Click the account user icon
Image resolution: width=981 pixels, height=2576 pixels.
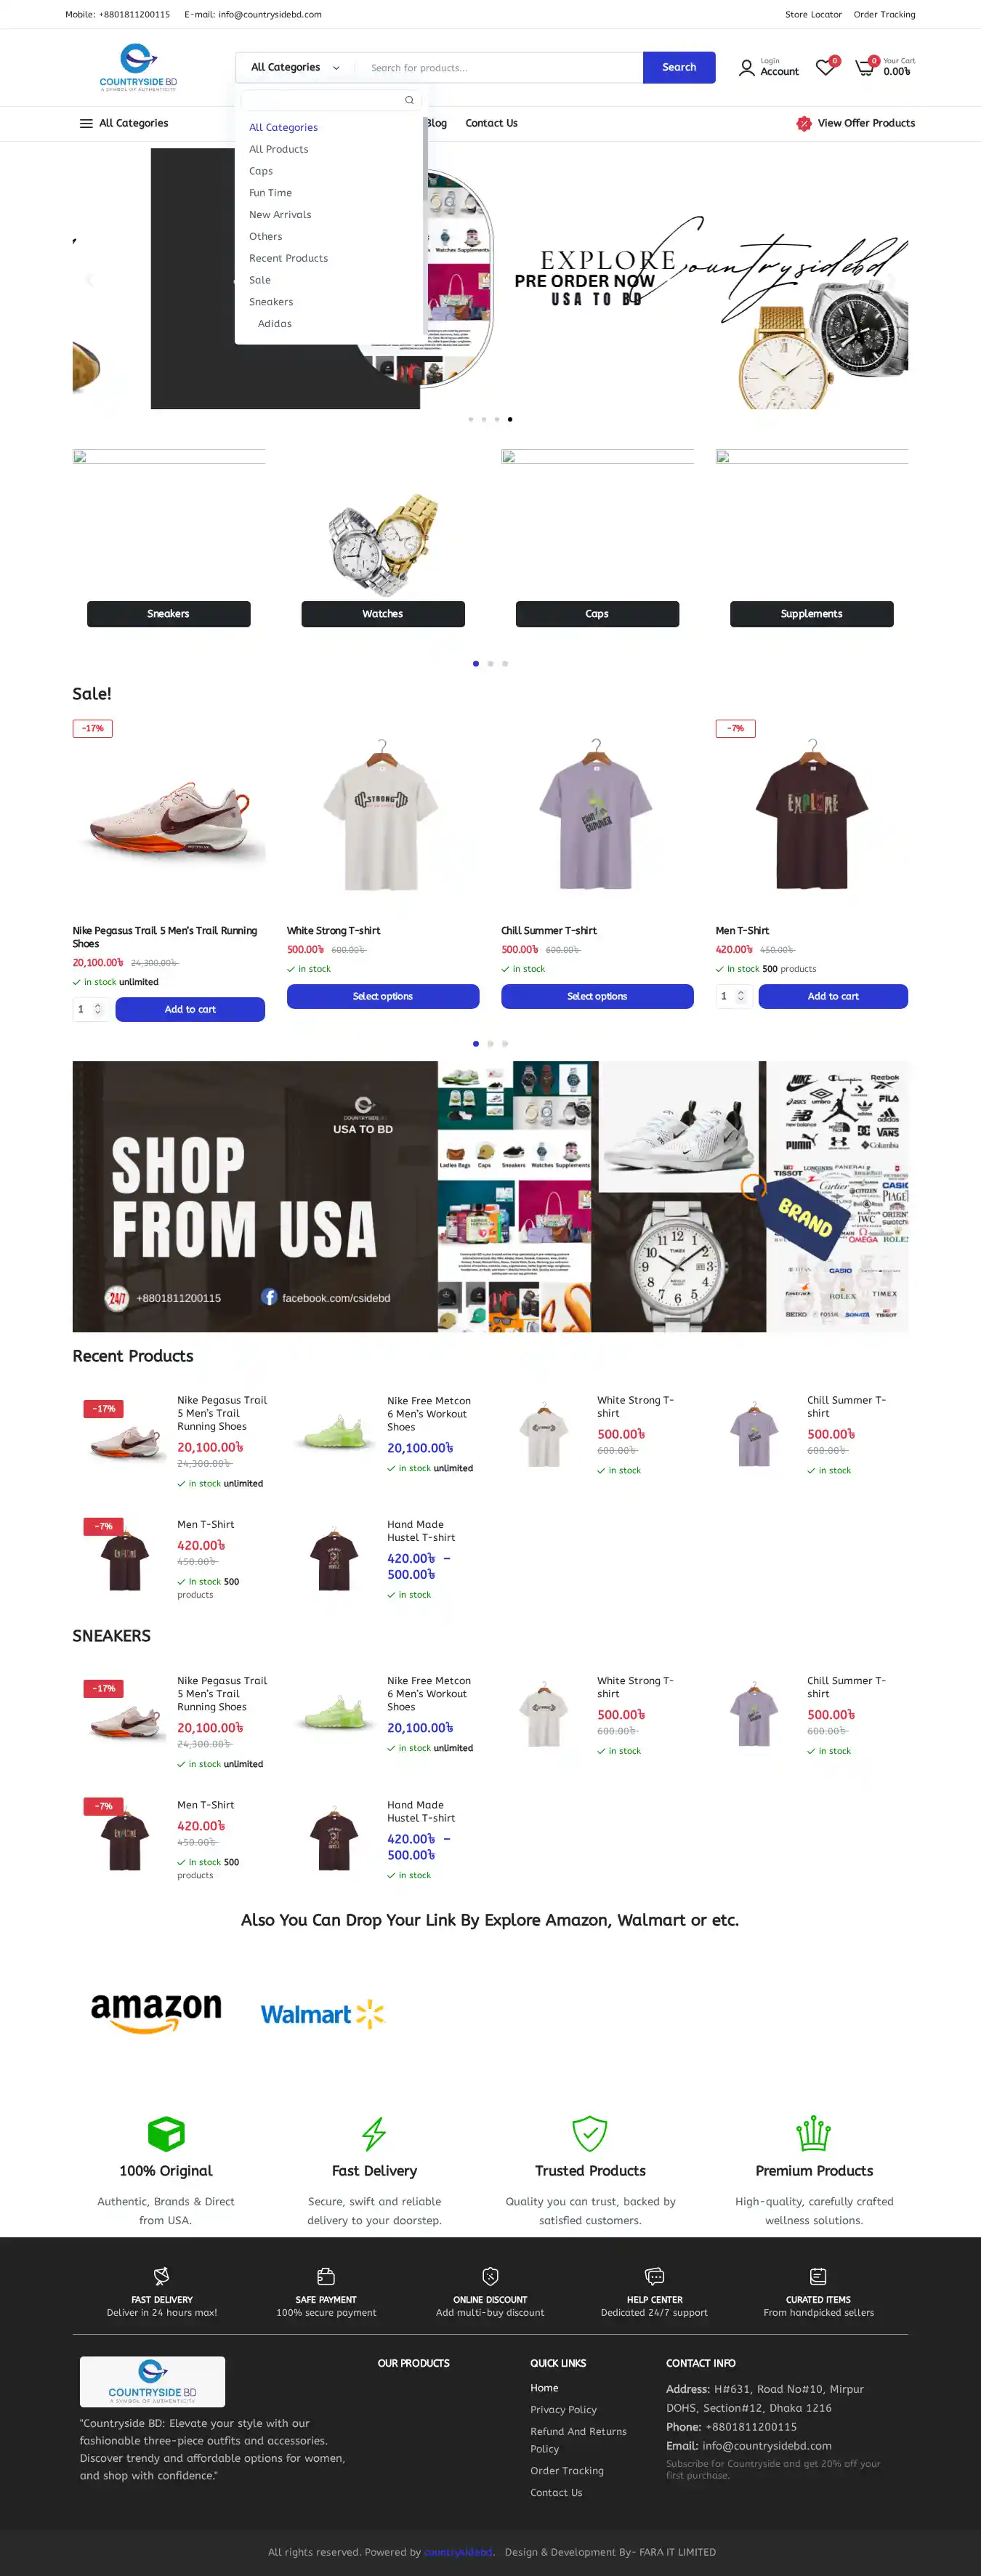[746, 68]
